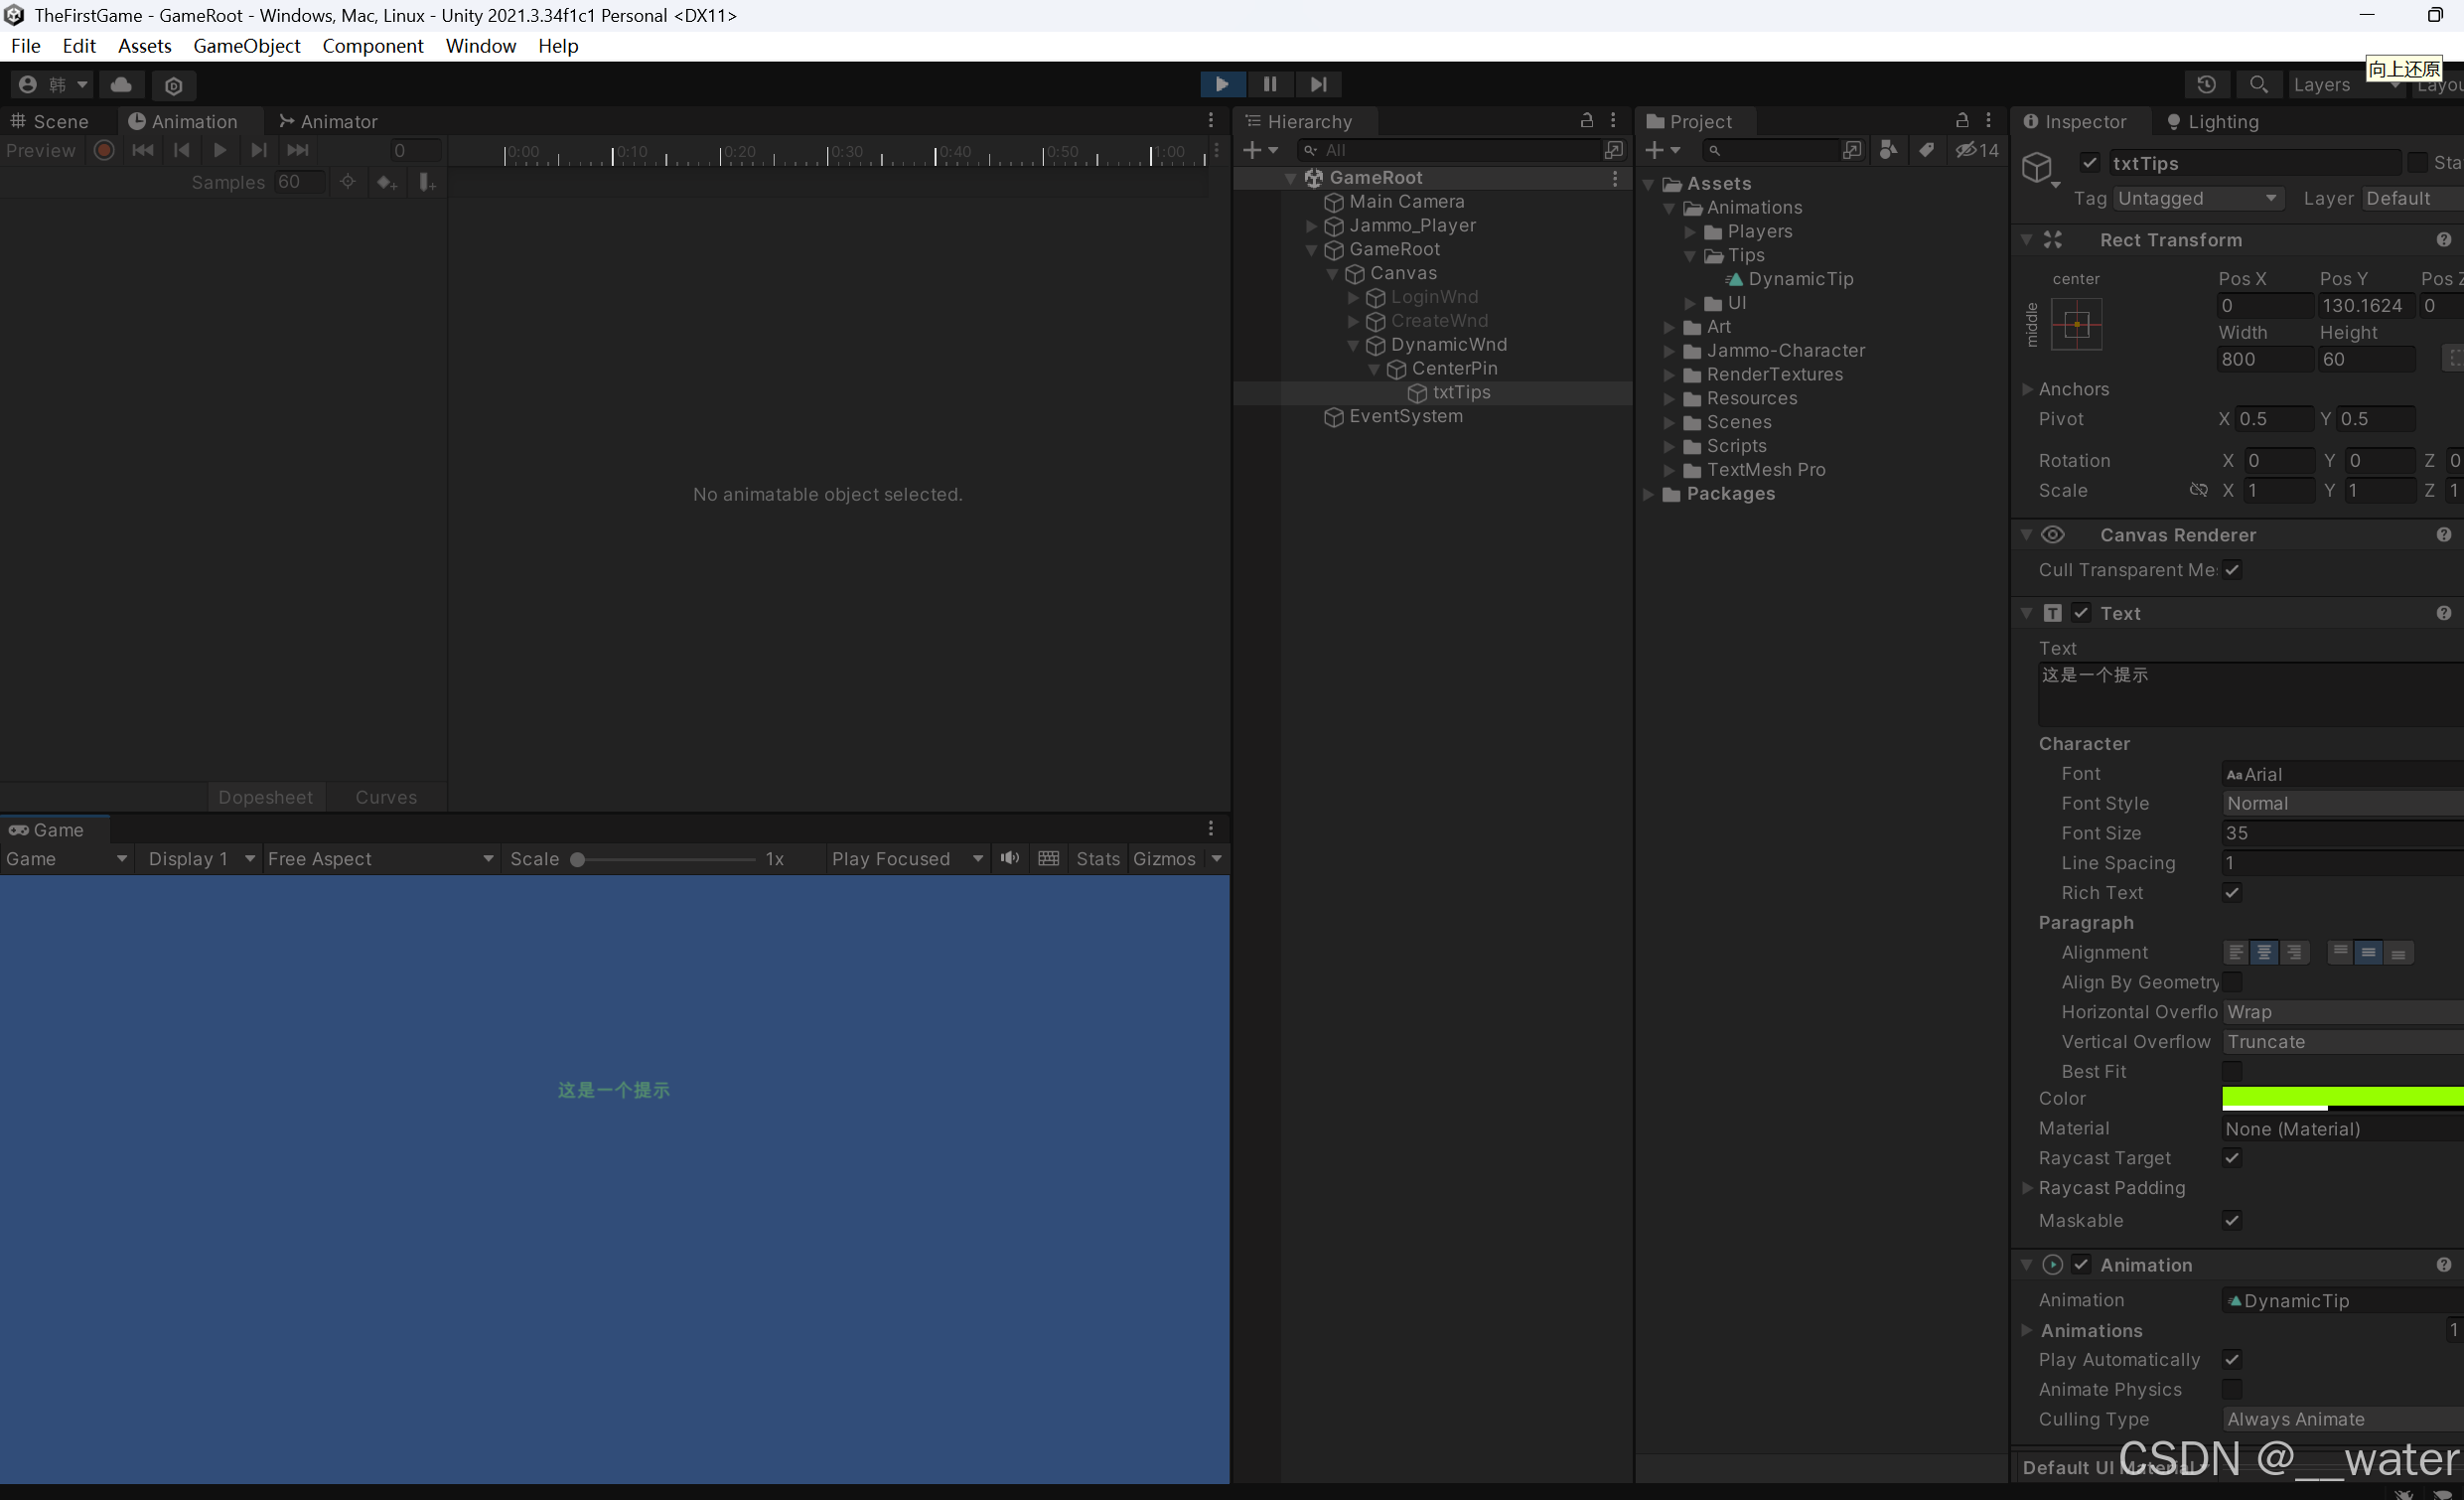This screenshot has width=2464, height=1500.
Task: Click the Play button in top toolbar
Action: tap(1221, 85)
